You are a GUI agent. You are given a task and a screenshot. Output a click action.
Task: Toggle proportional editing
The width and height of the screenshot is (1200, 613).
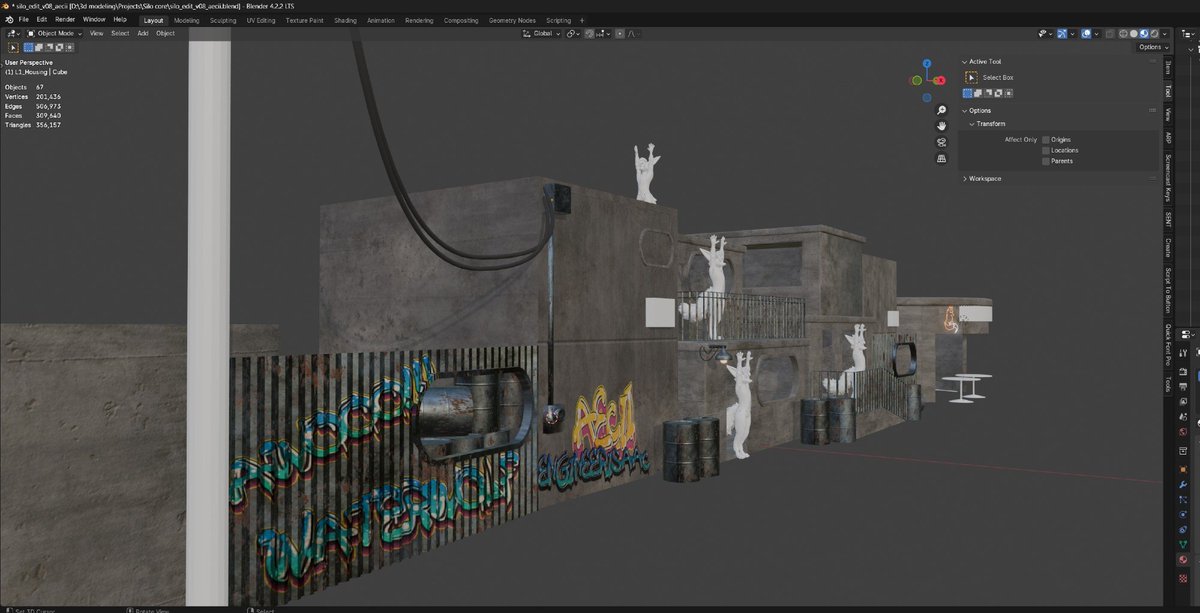point(619,33)
